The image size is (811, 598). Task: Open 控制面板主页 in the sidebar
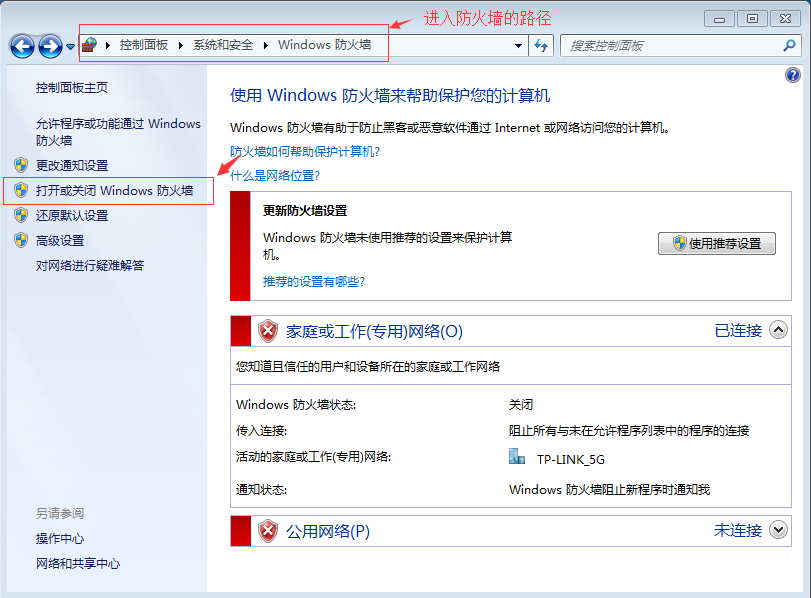point(72,88)
